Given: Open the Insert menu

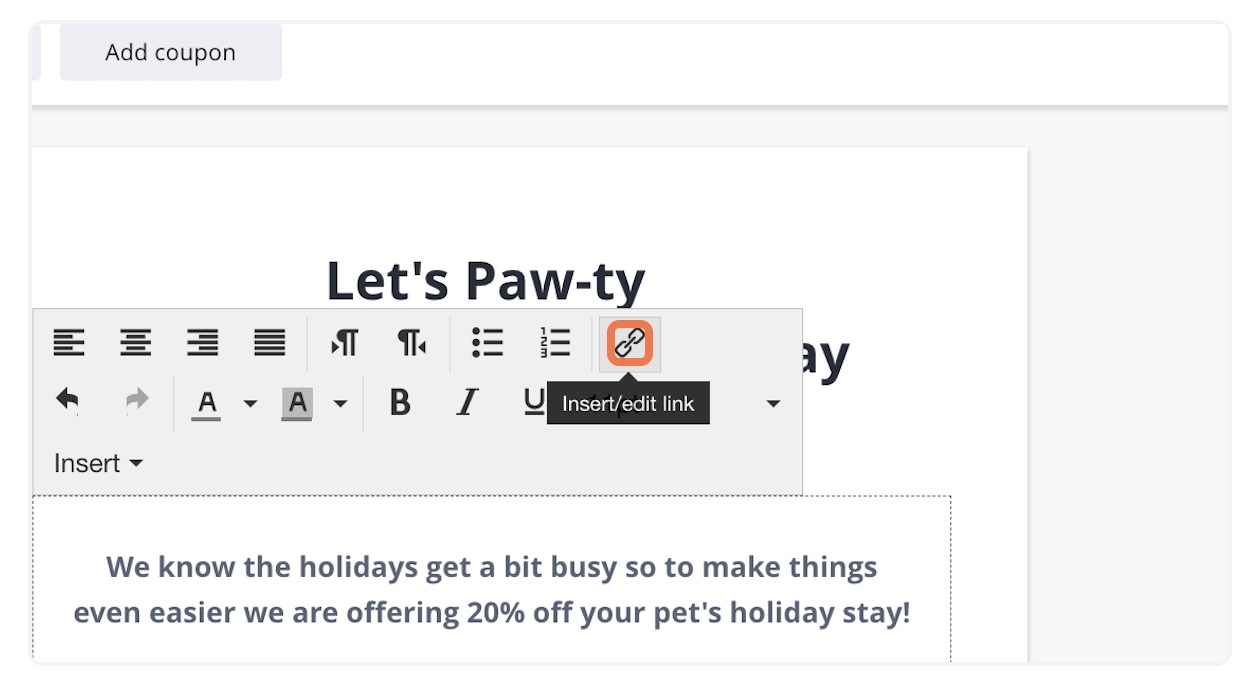Looking at the screenshot, I should point(98,464).
